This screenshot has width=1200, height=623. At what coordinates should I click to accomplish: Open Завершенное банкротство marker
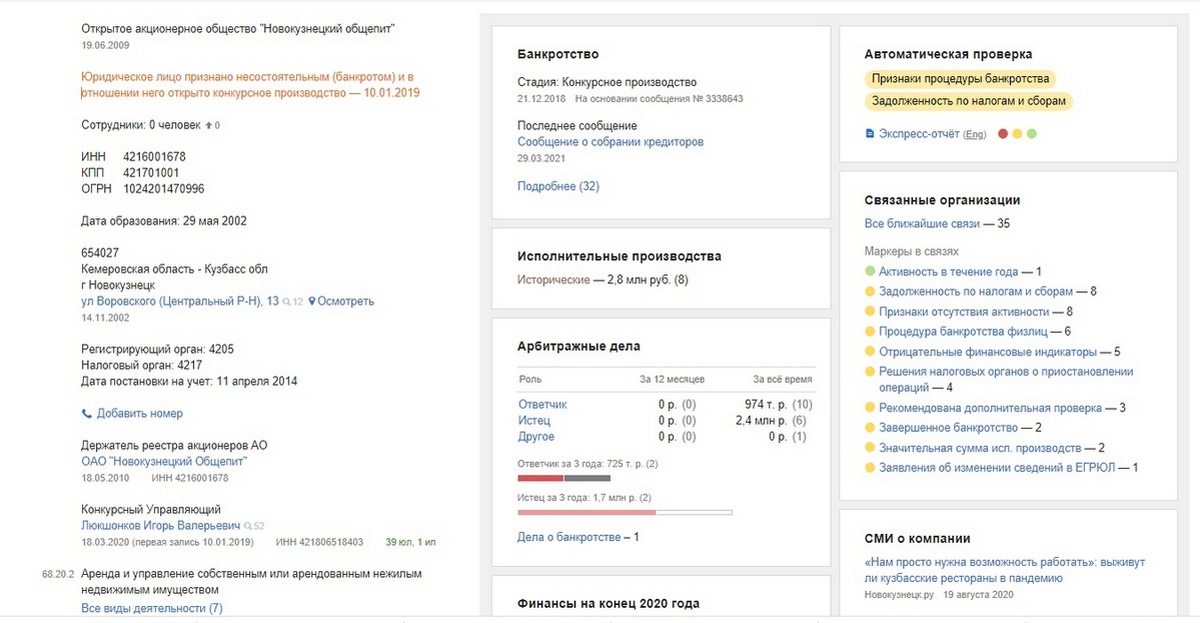pyautogui.click(x=948, y=427)
